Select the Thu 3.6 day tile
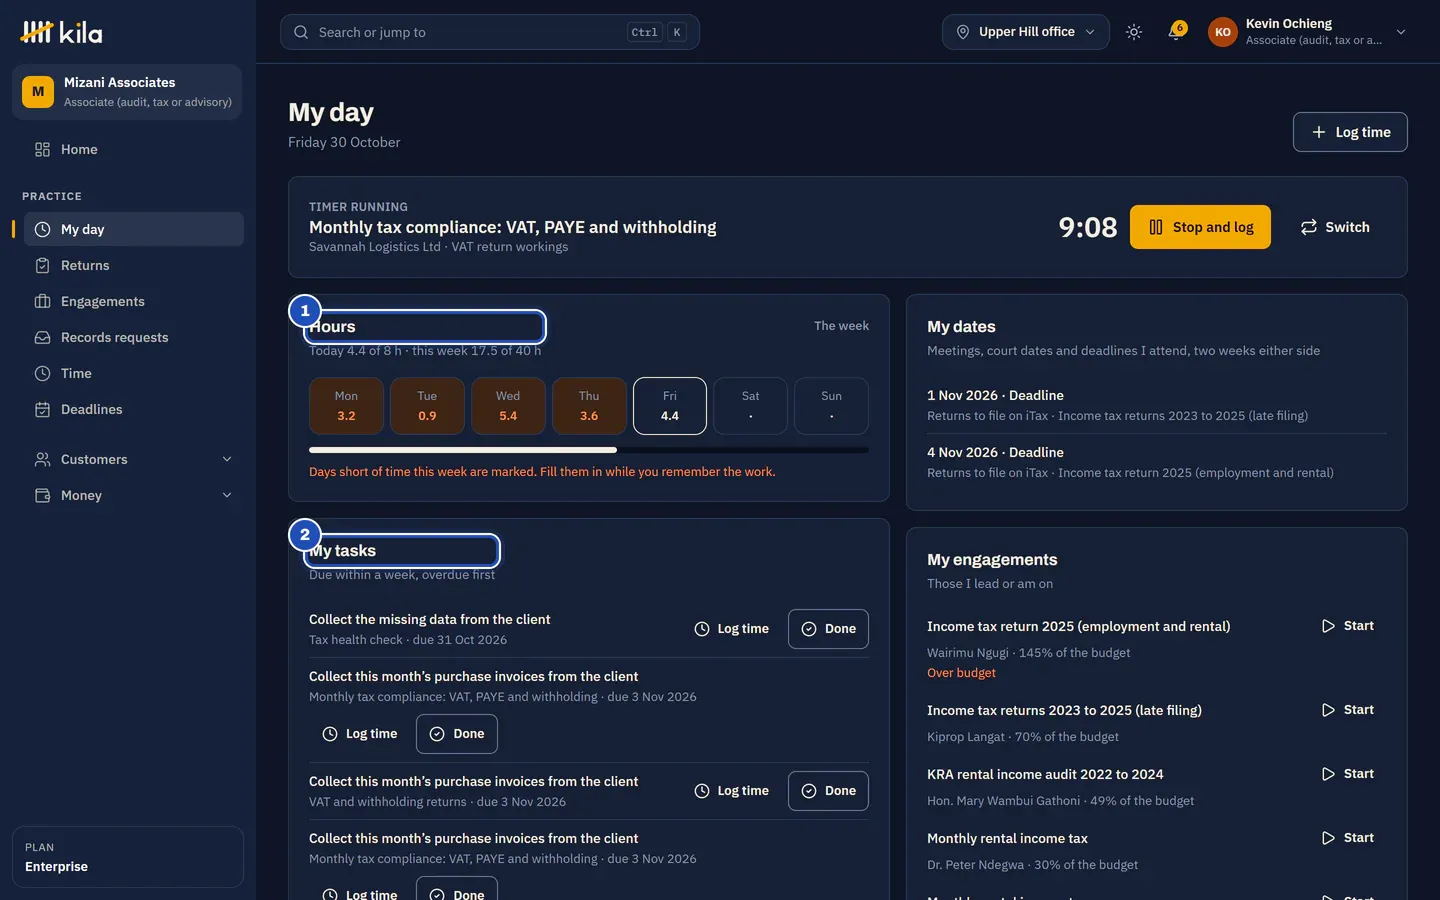This screenshot has height=900, width=1440. [589, 406]
